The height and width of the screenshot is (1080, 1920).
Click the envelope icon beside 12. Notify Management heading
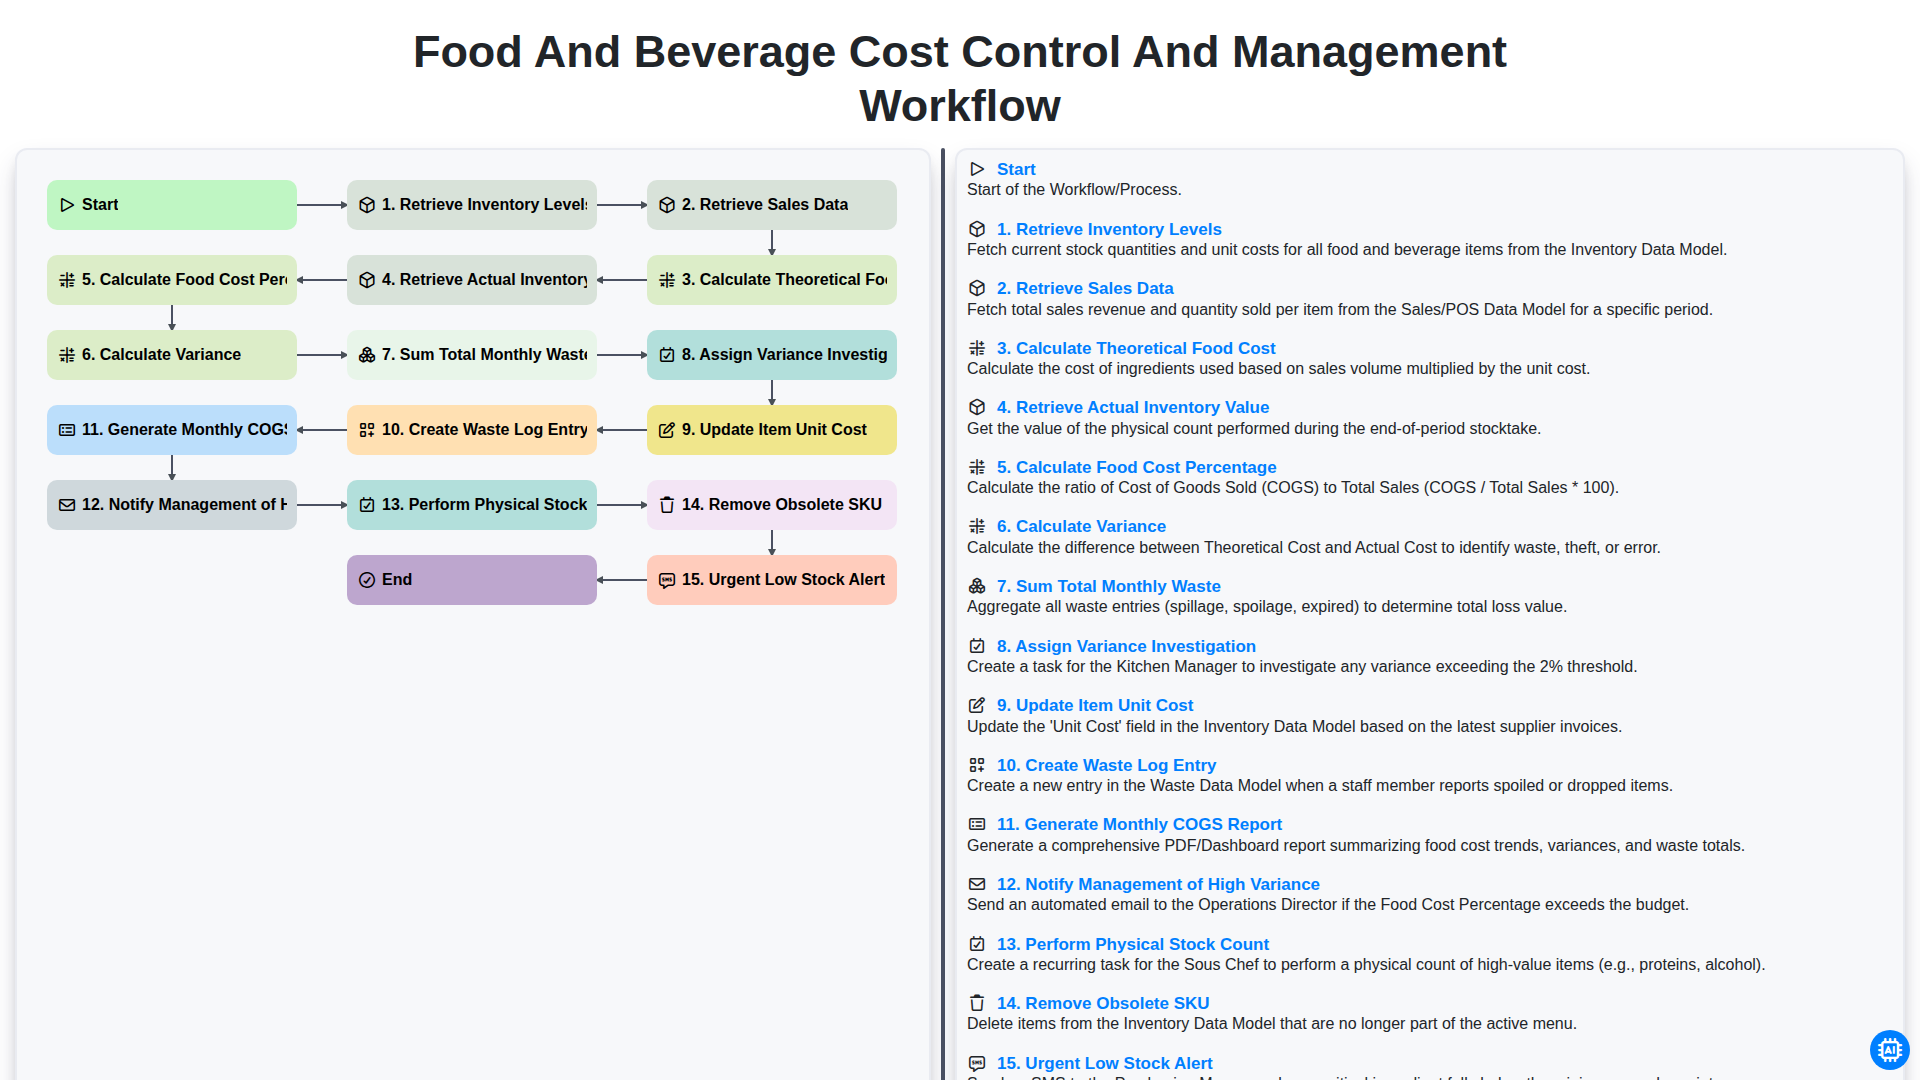977,884
